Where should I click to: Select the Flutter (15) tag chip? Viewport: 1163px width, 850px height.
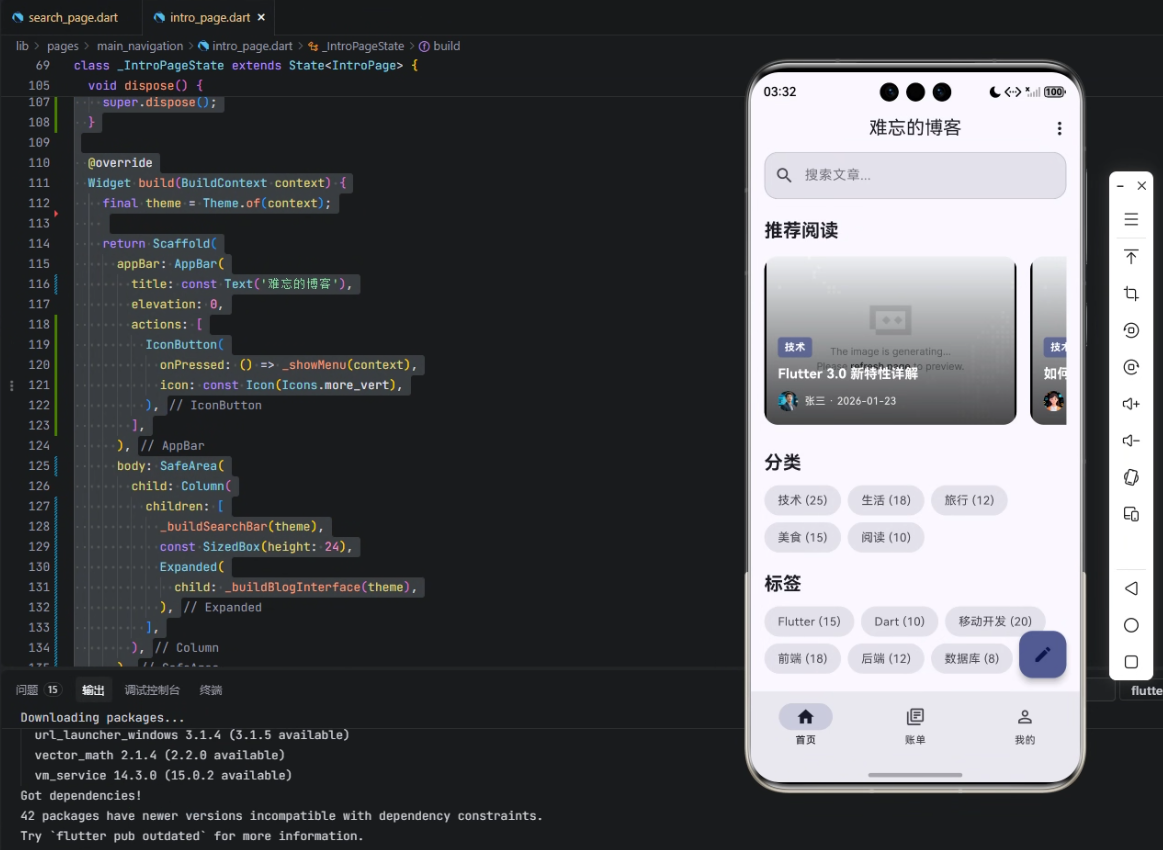pos(808,621)
